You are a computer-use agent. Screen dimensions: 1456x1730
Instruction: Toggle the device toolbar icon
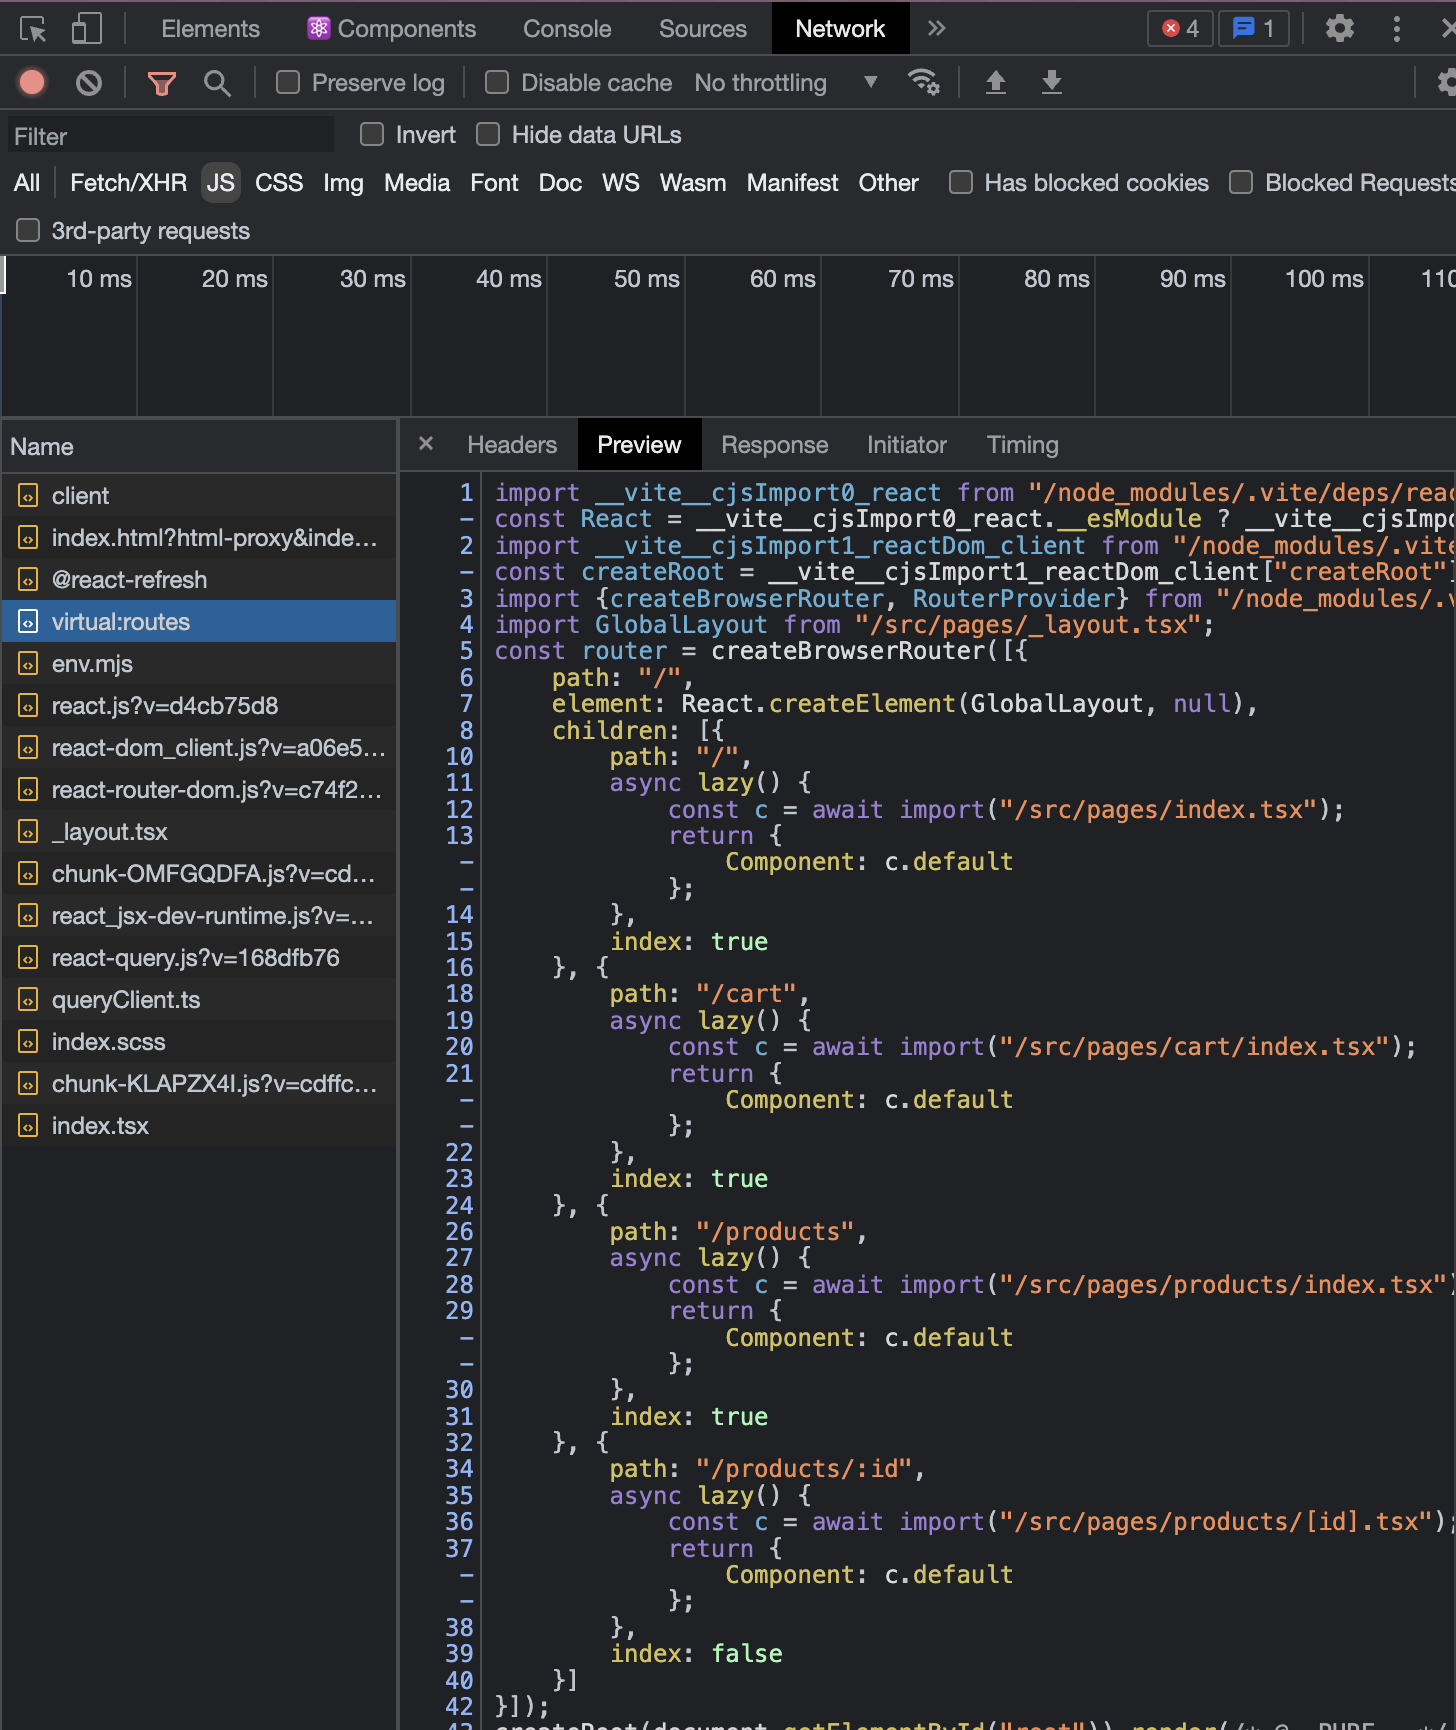tap(87, 29)
